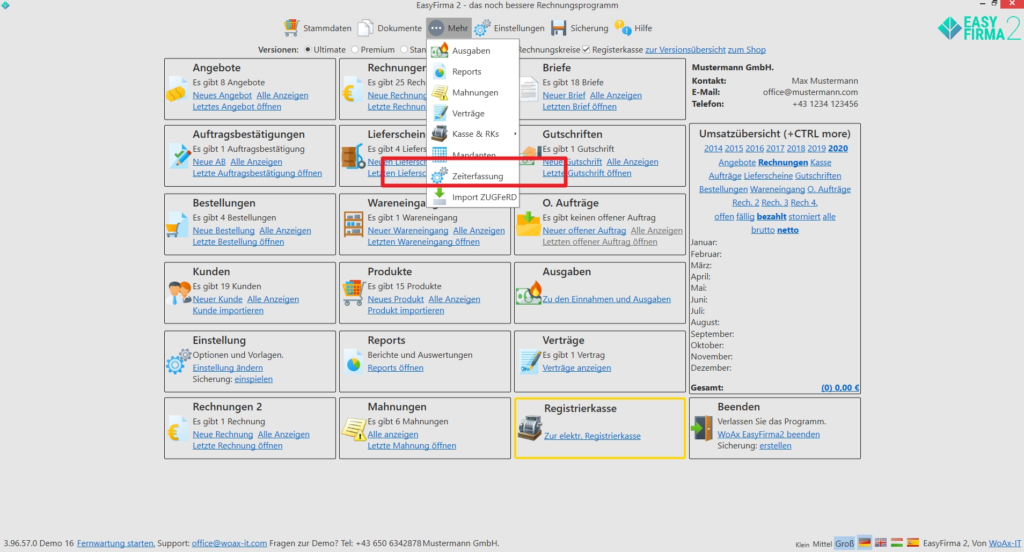Click the Briefe tile document icon
This screenshot has height=552, width=1024.
click(x=529, y=89)
